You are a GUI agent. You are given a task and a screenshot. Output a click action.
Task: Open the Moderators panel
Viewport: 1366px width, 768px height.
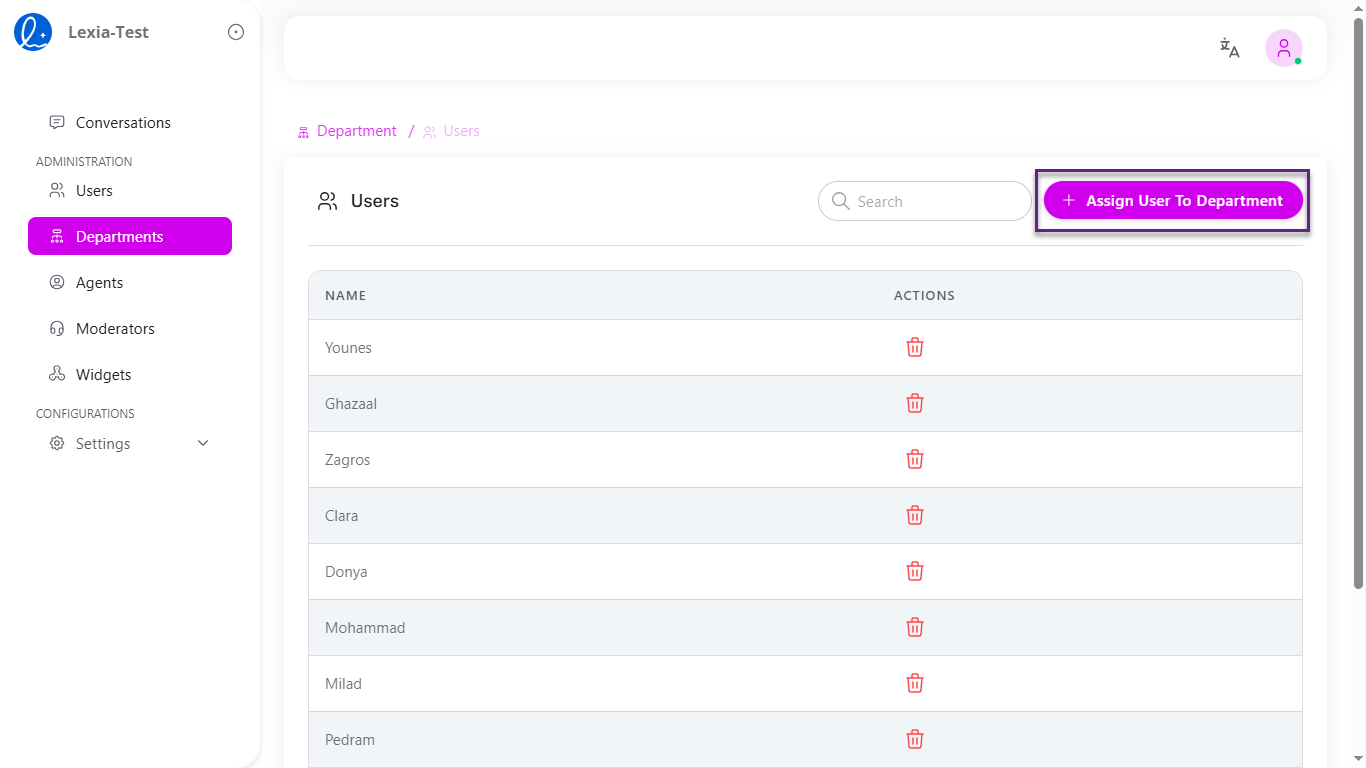(x=114, y=328)
